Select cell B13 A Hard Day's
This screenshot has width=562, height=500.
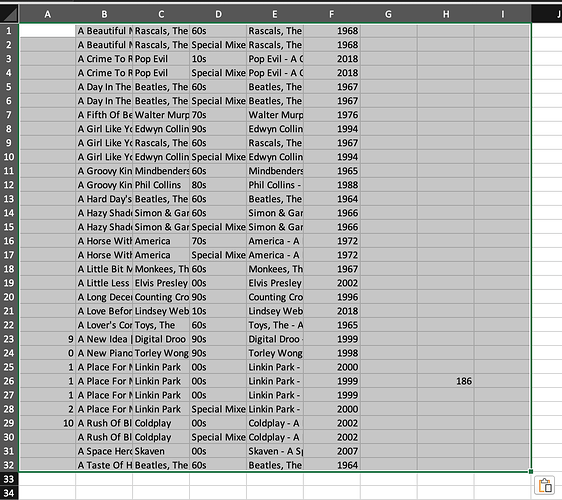(x=104, y=199)
